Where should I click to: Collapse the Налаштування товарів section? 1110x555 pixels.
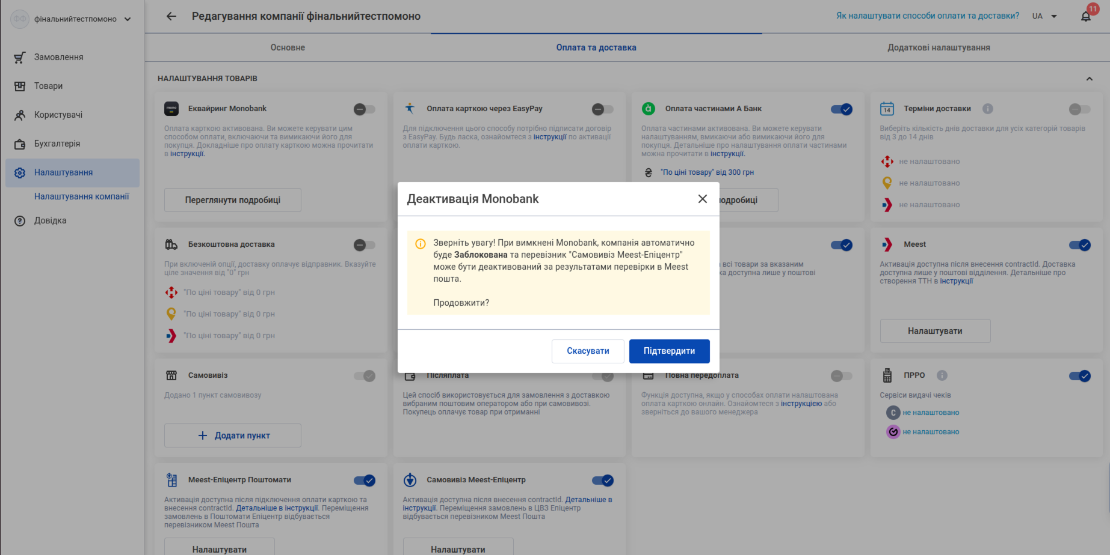(x=1089, y=77)
